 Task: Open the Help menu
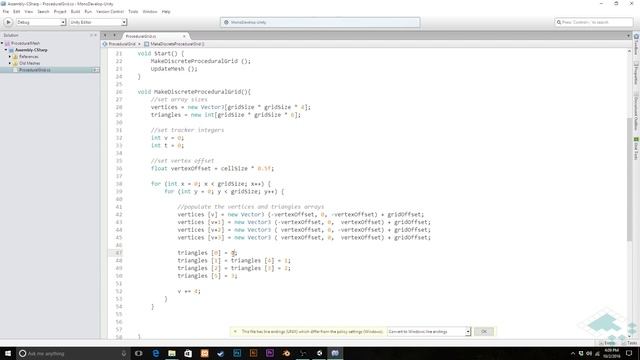coord(166,11)
